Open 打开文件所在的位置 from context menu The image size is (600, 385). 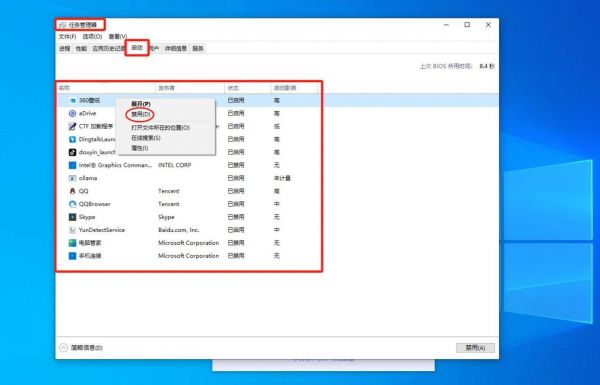pyautogui.click(x=161, y=127)
